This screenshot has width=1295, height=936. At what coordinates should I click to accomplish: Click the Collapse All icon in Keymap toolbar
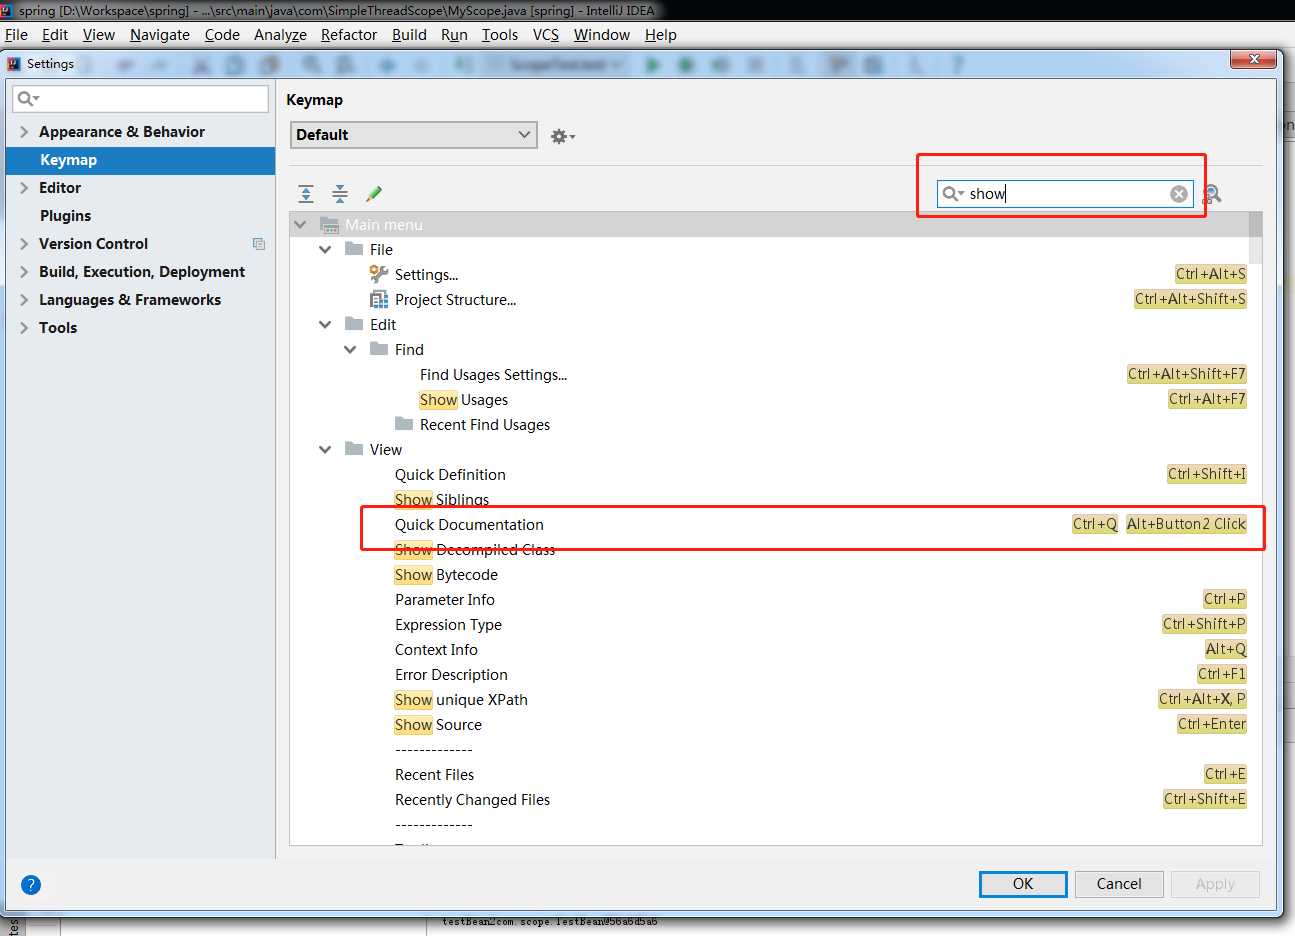coord(340,194)
